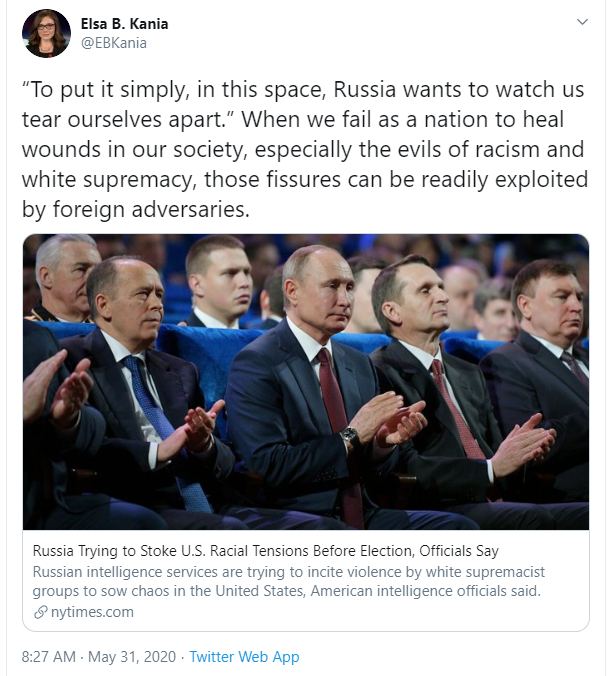The width and height of the screenshot is (613, 676).
Task: Open the Twitter Web App source link
Action: (x=244, y=657)
